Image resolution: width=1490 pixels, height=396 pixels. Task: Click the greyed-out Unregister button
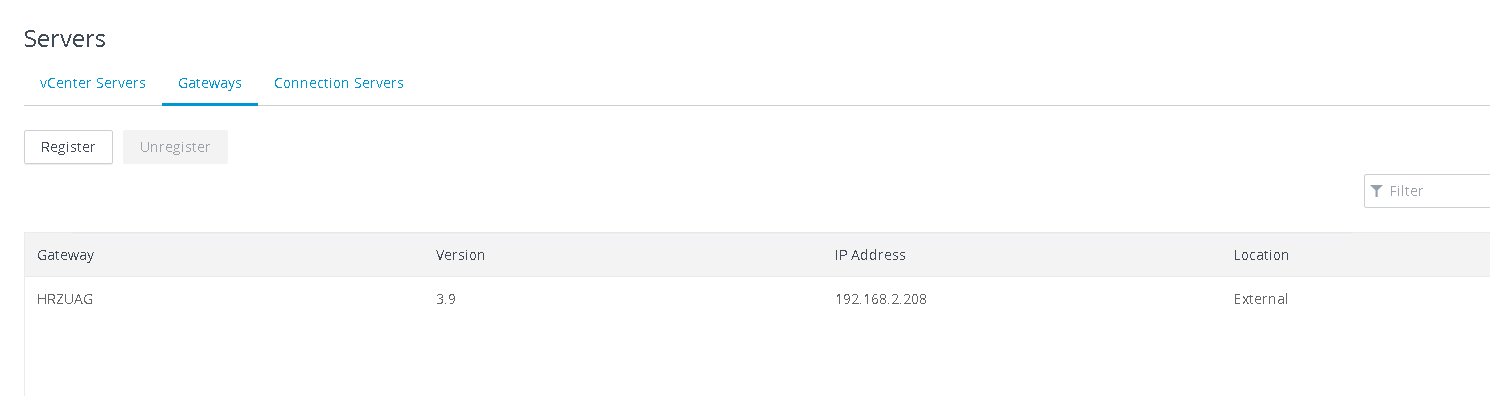(x=175, y=147)
